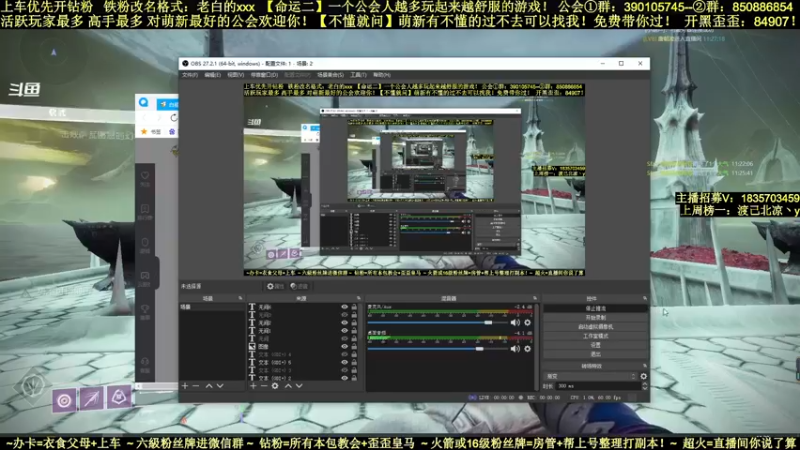Toggle the lock on the topmost text source
The width and height of the screenshot is (800, 450).
pos(354,307)
